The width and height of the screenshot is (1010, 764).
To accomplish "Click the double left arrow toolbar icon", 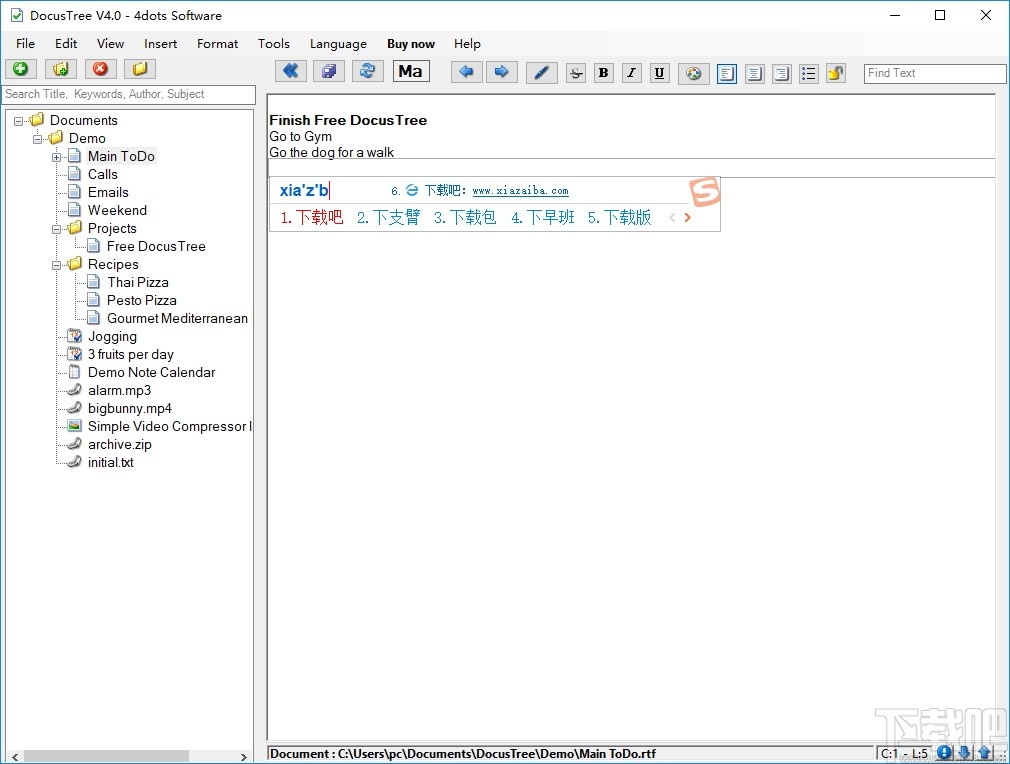I will tap(290, 71).
